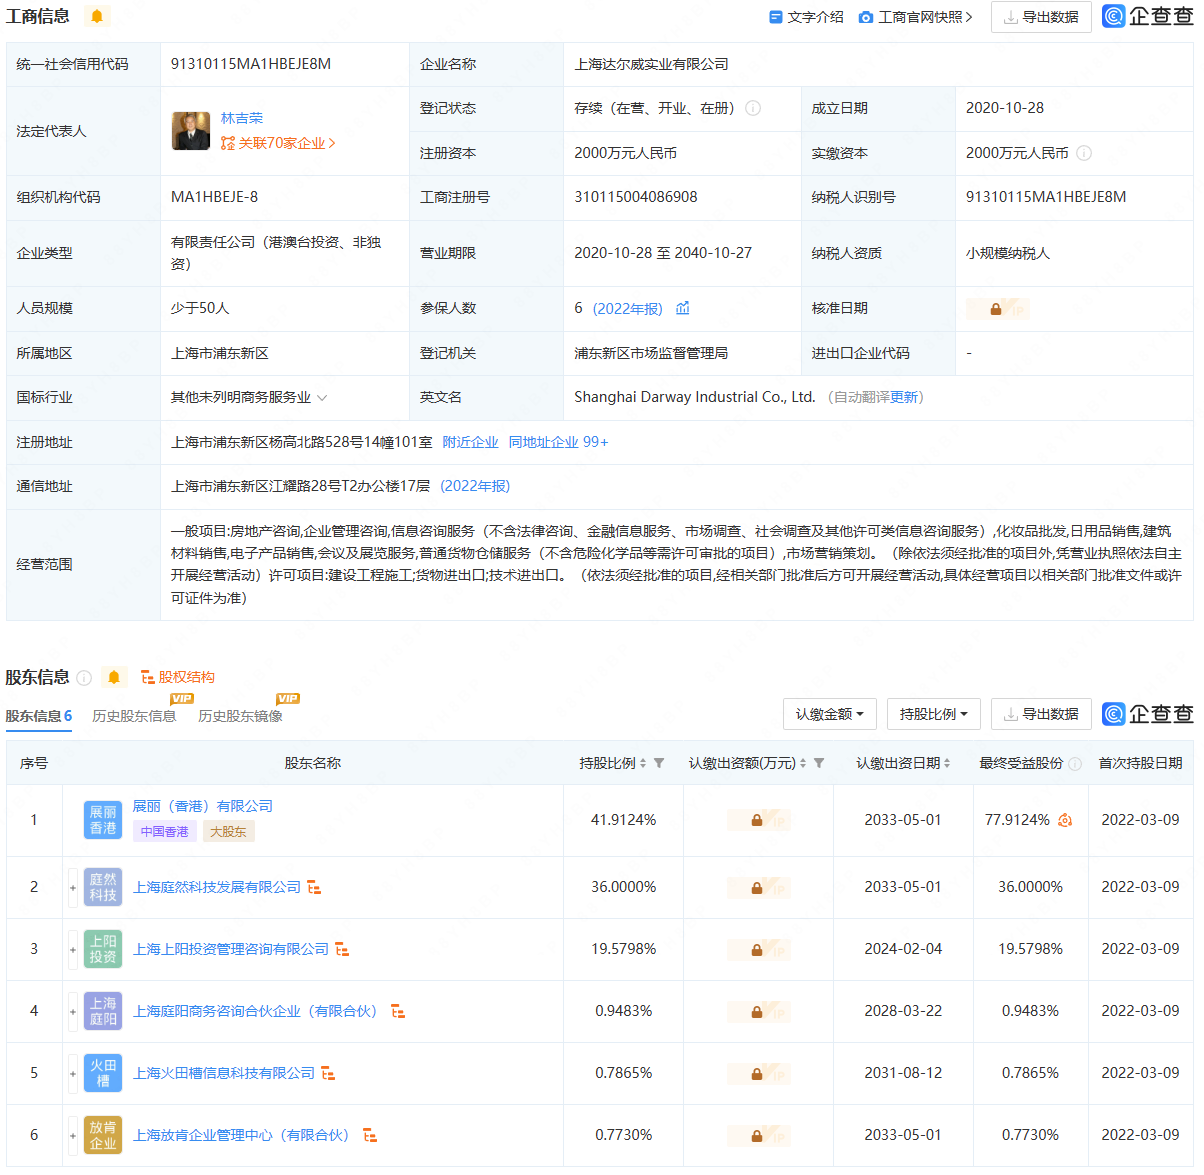Expand 其他未列明商务服务业 industry chevron
The height and width of the screenshot is (1175, 1204).
322,398
